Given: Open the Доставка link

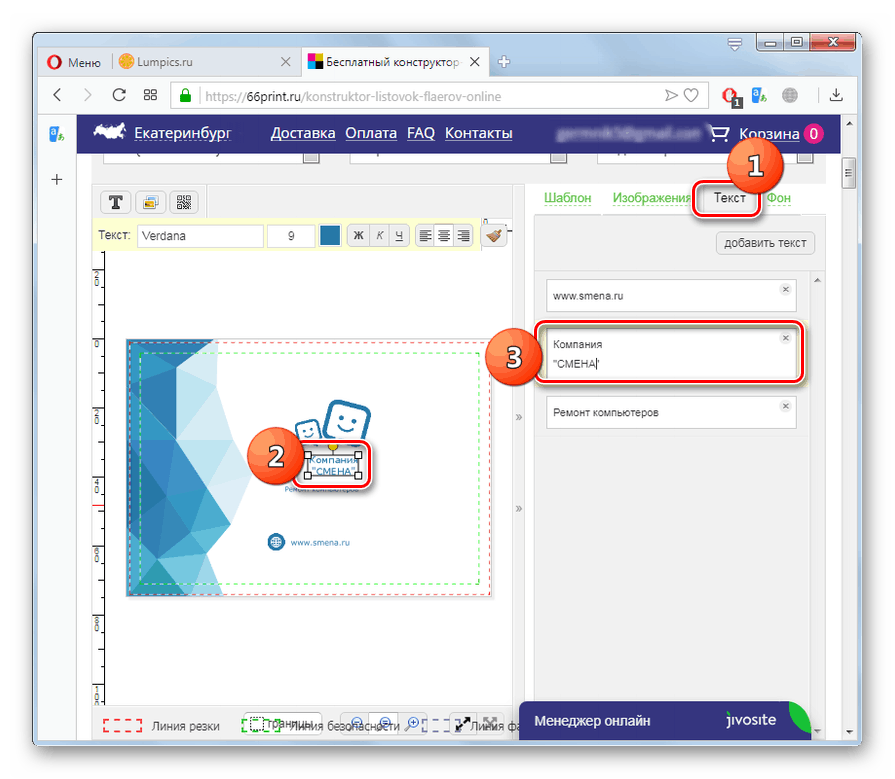Looking at the screenshot, I should coord(303,133).
